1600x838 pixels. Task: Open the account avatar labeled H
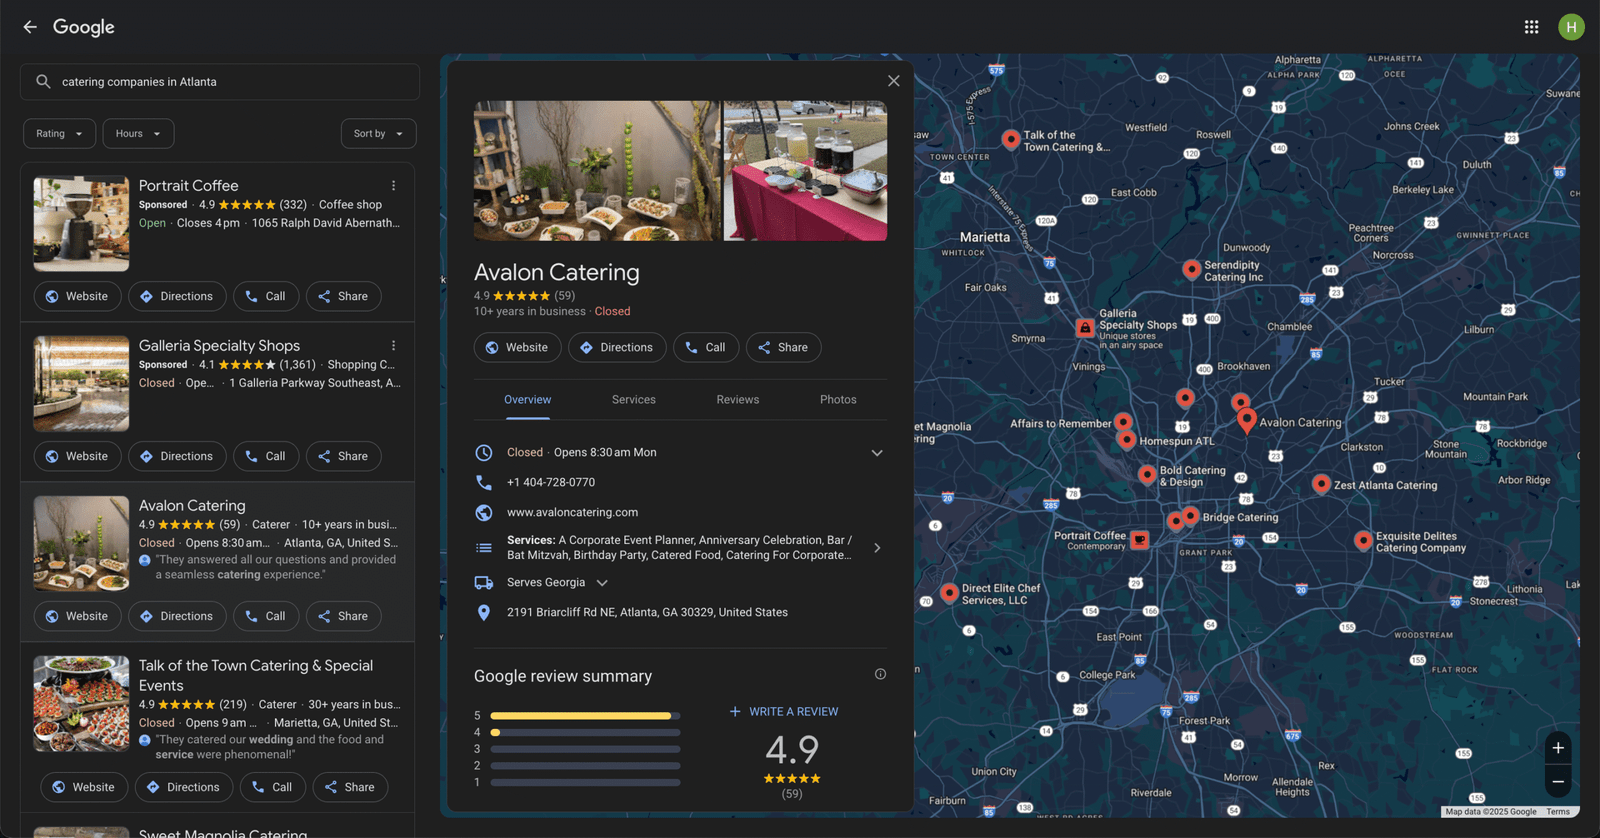pos(1571,27)
